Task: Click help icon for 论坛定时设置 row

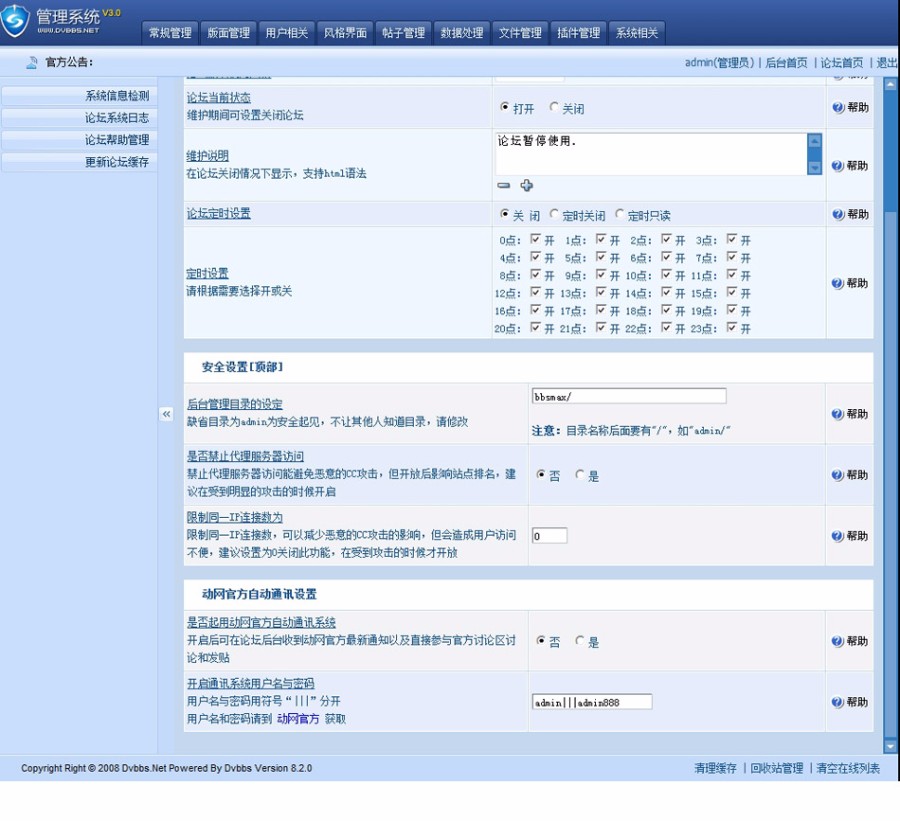Action: tap(838, 214)
